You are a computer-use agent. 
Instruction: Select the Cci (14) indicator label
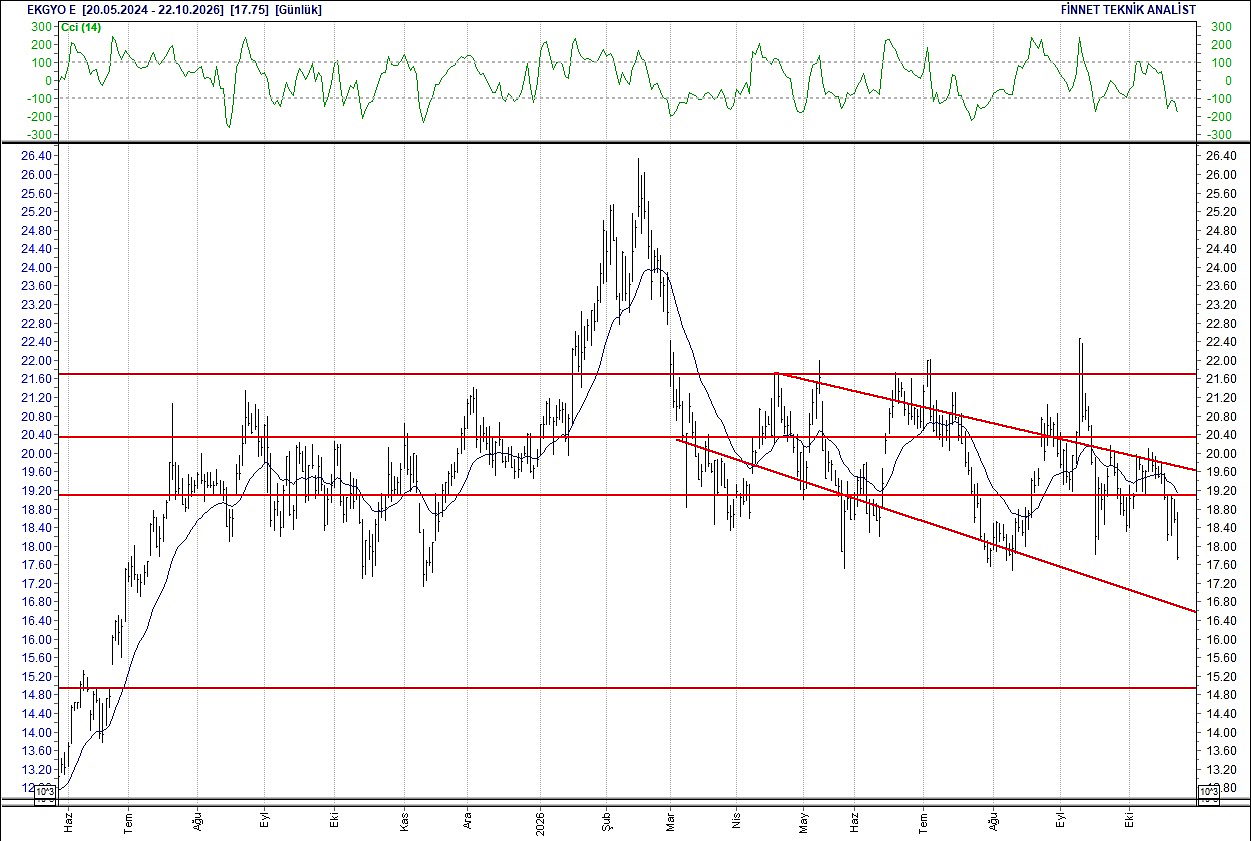coord(80,27)
